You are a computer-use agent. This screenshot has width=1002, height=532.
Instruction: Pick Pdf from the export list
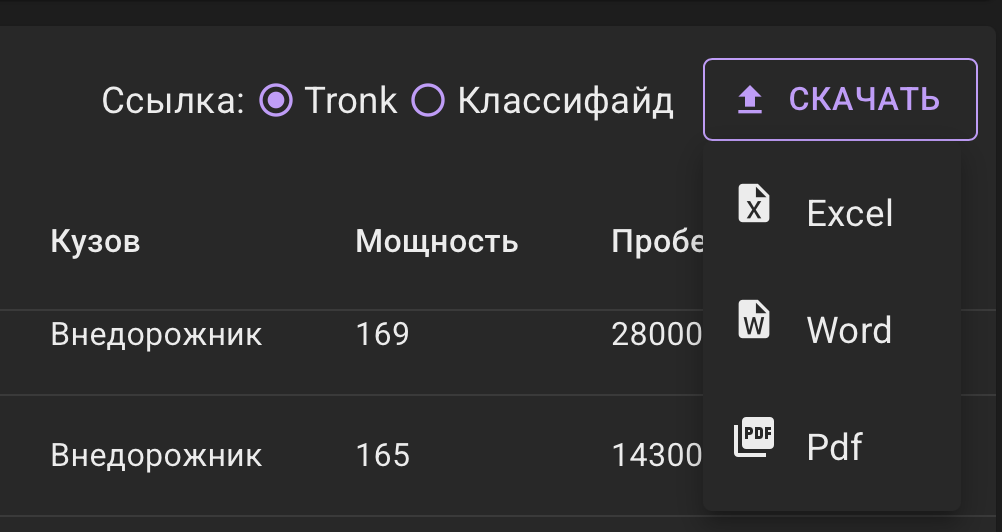click(834, 447)
